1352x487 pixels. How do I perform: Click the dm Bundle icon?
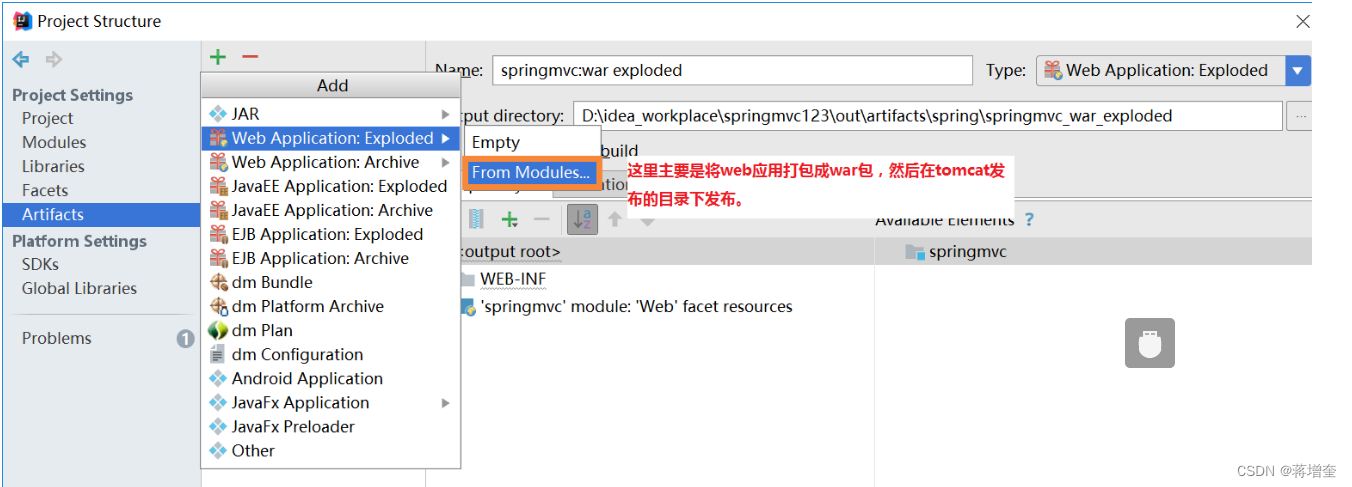pyautogui.click(x=218, y=282)
